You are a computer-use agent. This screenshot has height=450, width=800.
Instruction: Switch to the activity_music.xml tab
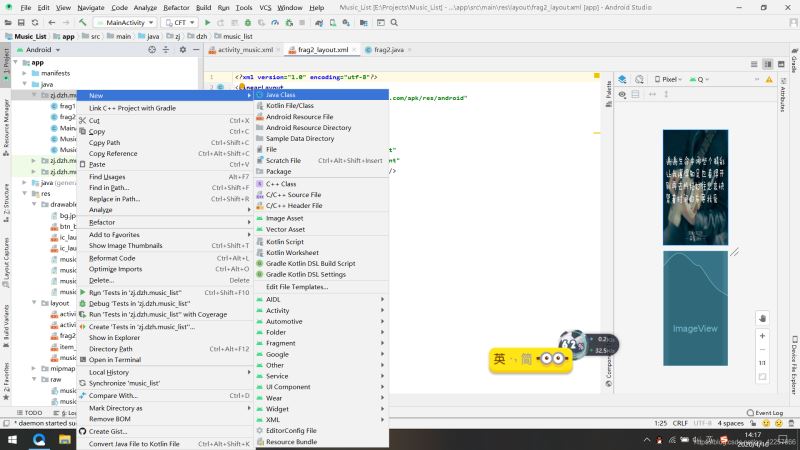[243, 49]
